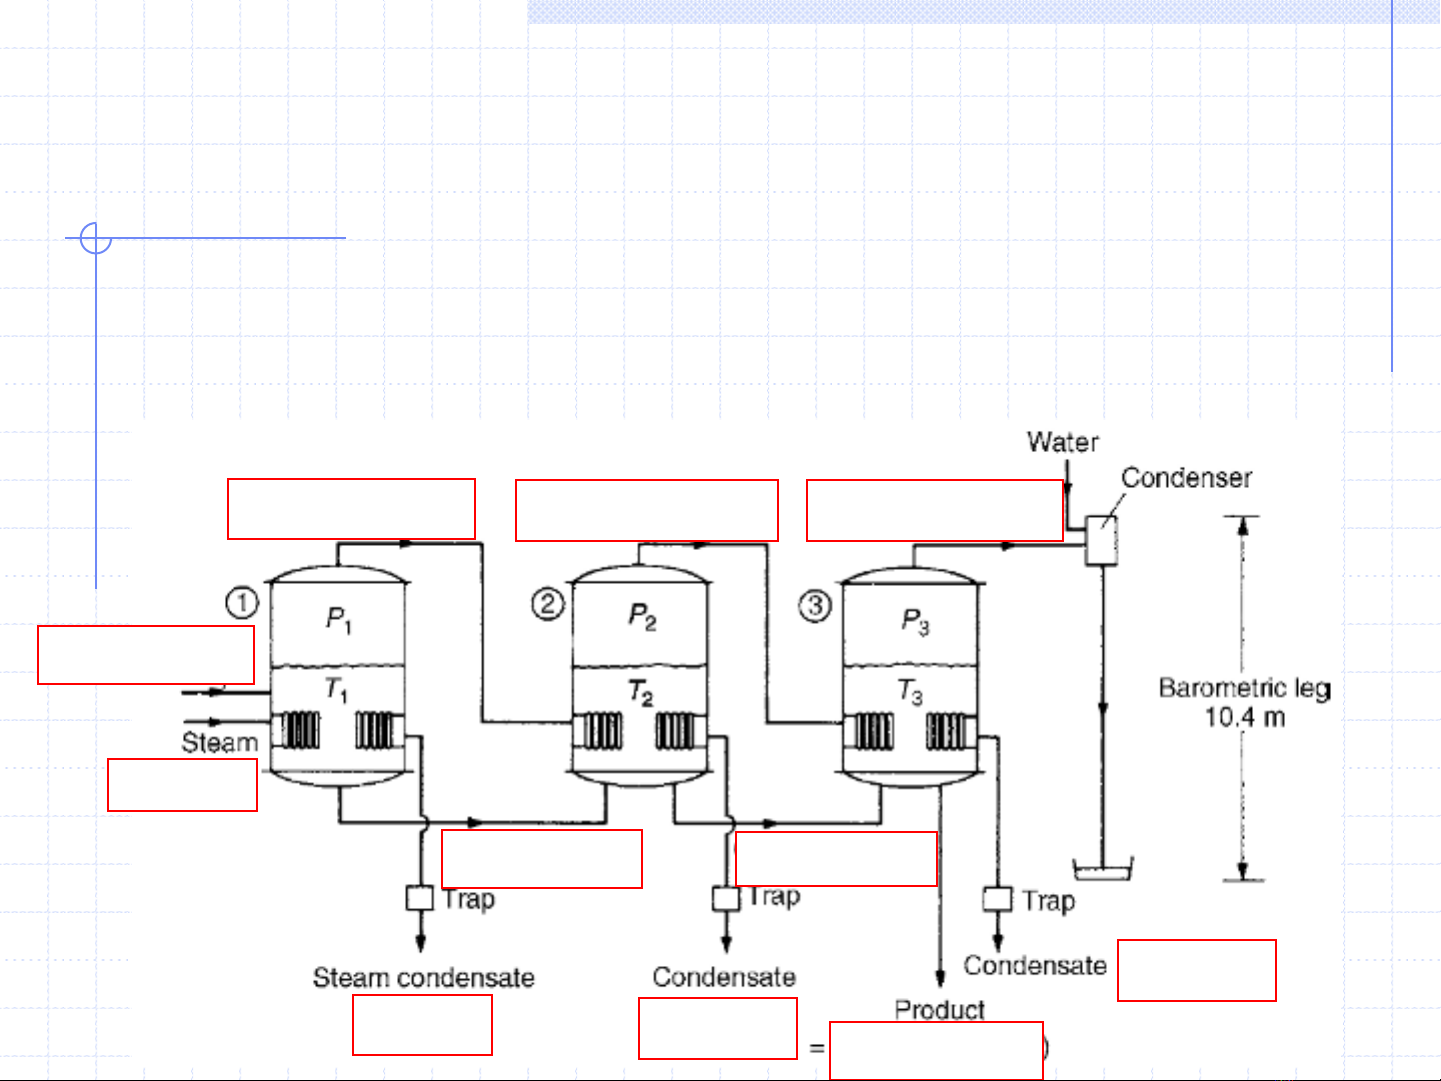The image size is (1441, 1081).
Task: Click the "Water" label
Action: [1062, 442]
